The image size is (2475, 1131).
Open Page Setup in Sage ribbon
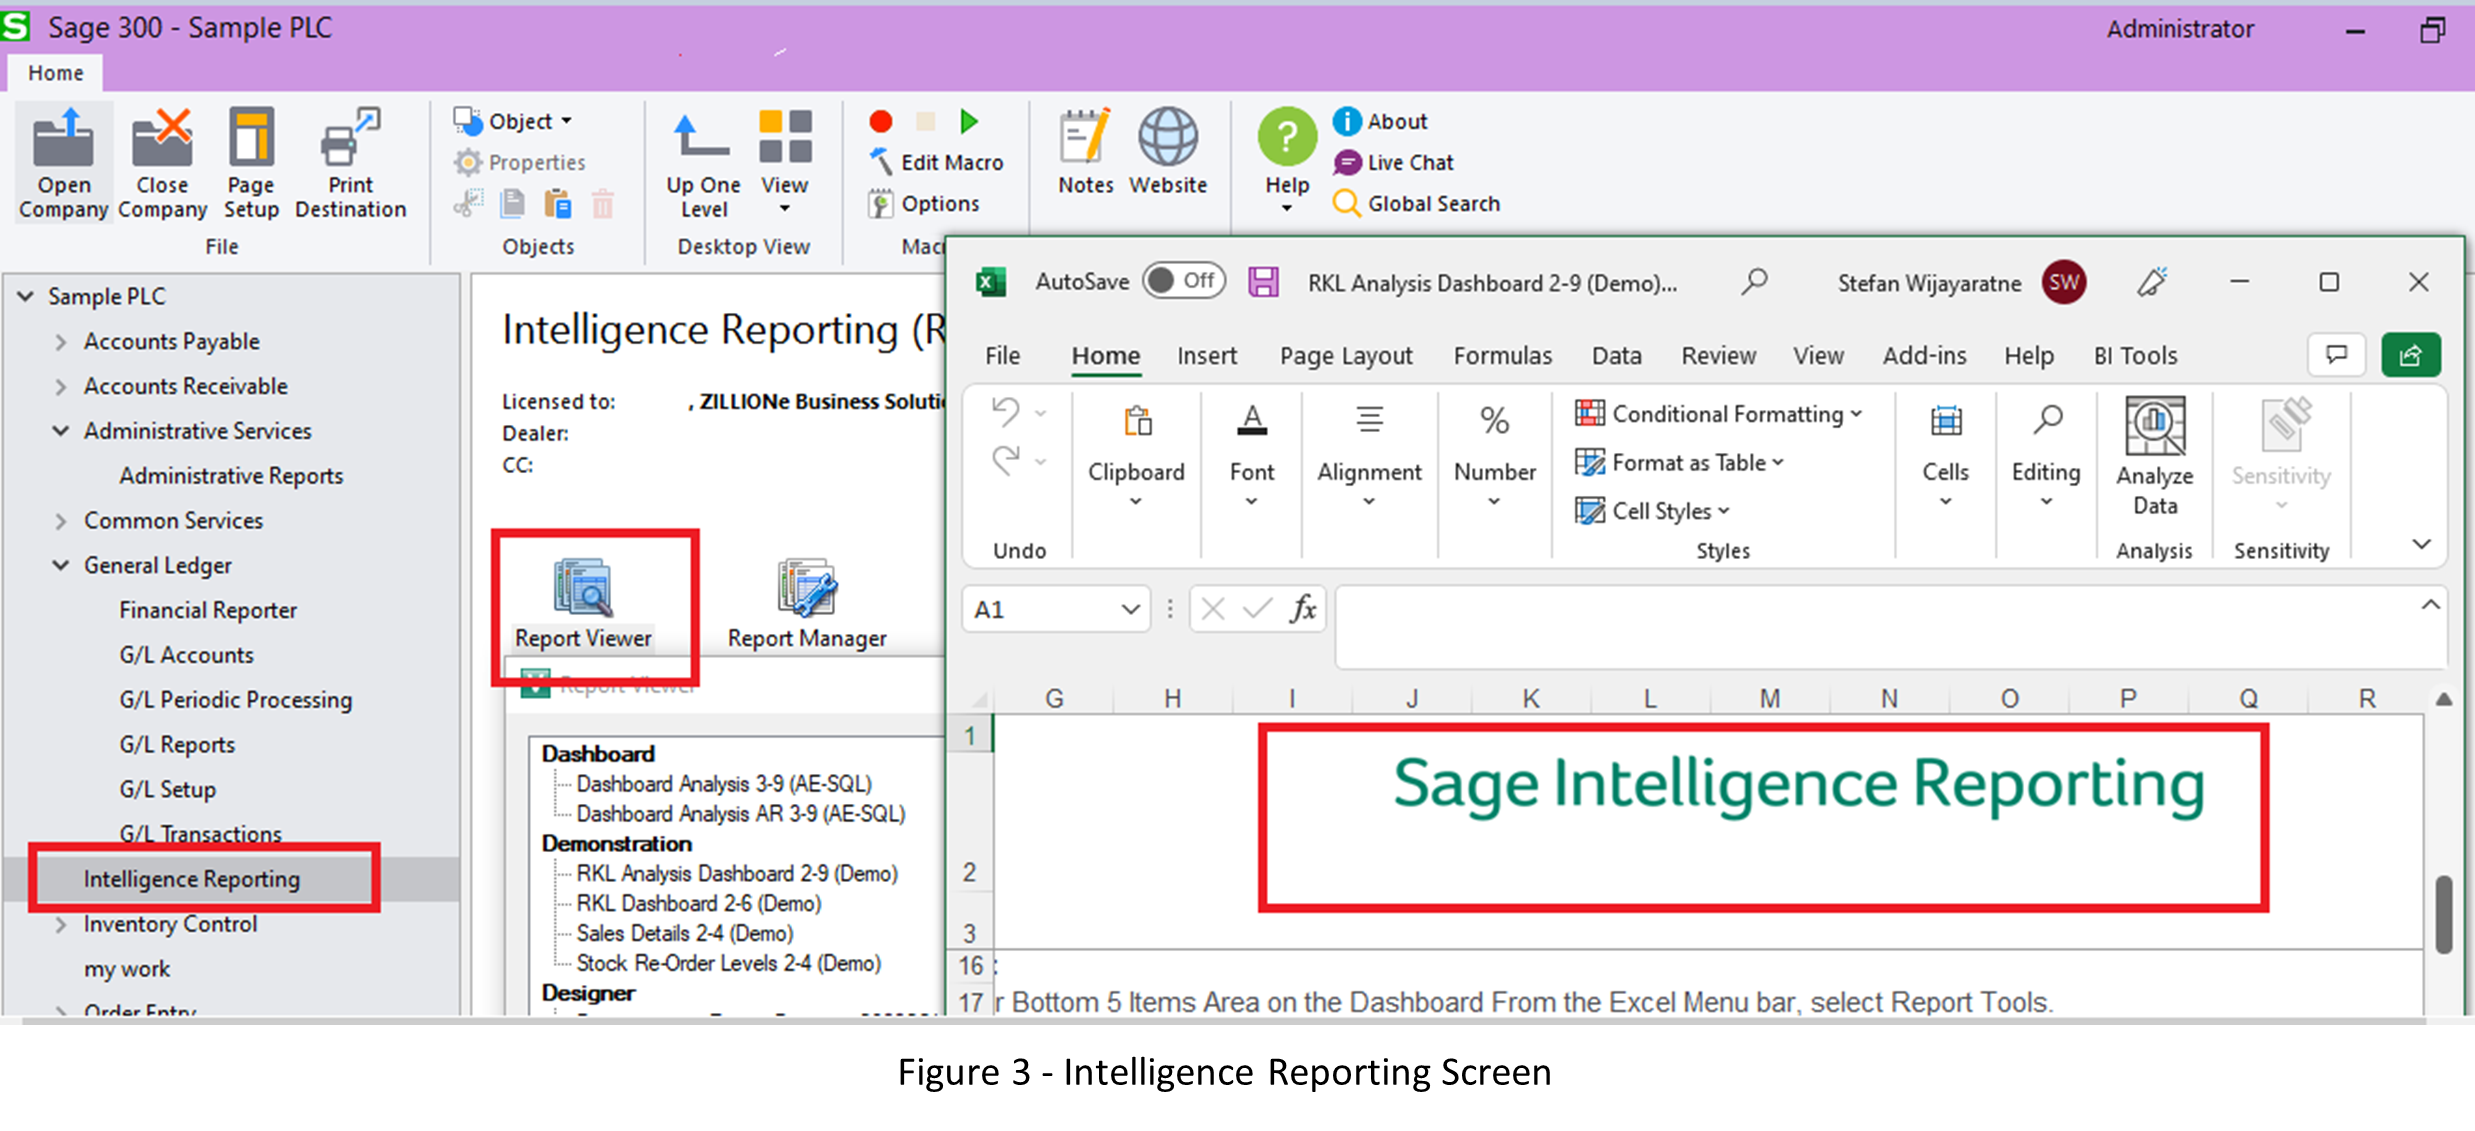coord(251,164)
